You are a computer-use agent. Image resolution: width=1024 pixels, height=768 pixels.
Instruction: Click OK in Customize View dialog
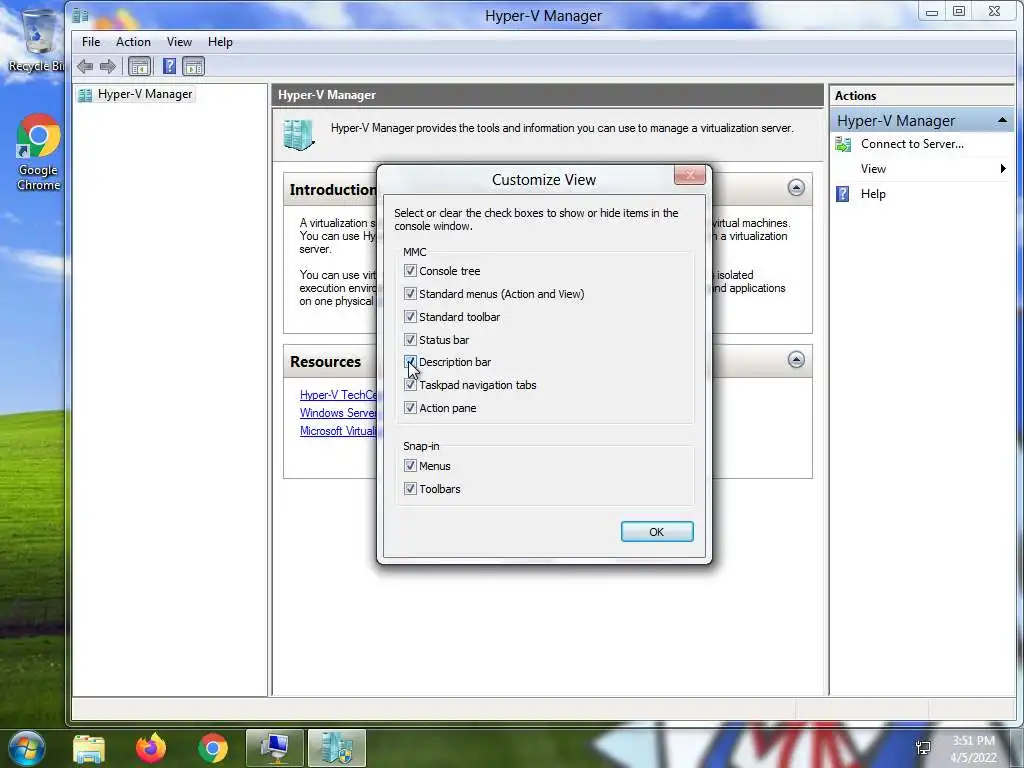pos(656,532)
